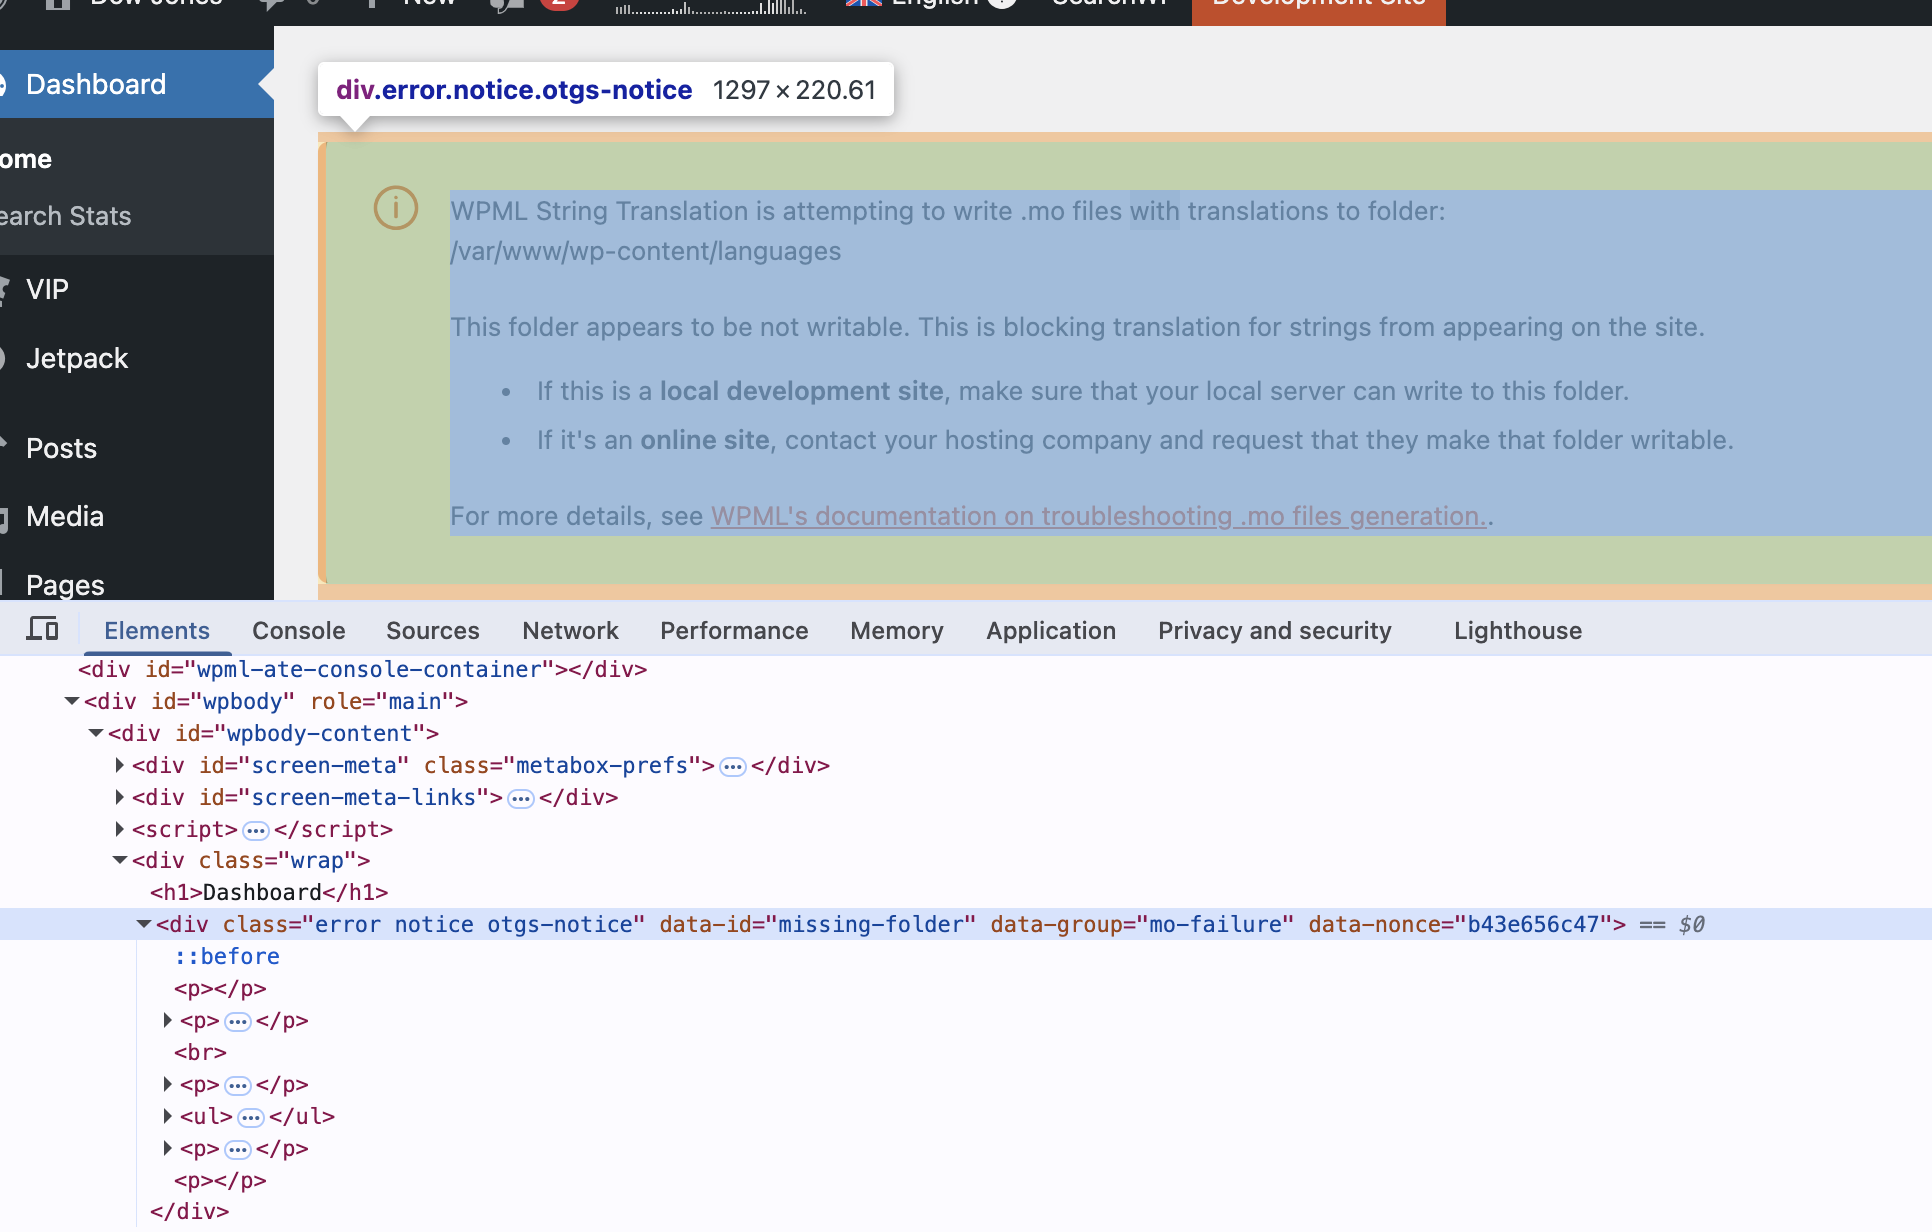The height and width of the screenshot is (1232, 1932).
Task: Collapse the wpbody-content div node
Action: [x=96, y=733]
